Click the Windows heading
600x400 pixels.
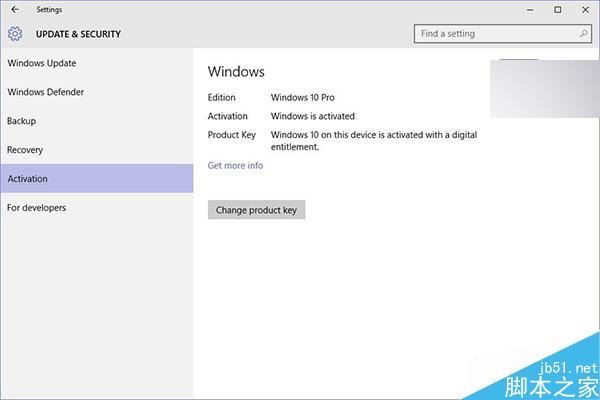[x=236, y=72]
